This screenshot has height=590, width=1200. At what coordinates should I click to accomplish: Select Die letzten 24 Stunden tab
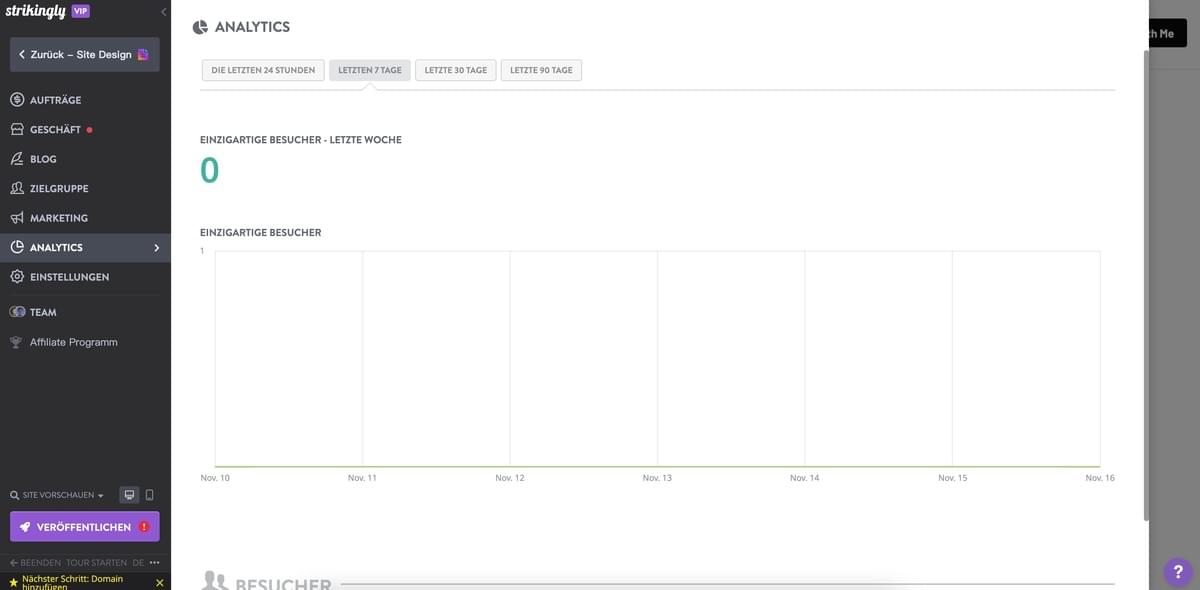[x=263, y=68]
